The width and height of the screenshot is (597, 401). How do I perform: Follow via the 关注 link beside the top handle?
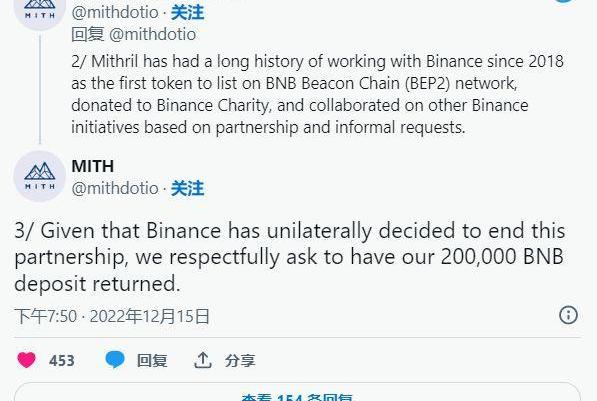187,13
